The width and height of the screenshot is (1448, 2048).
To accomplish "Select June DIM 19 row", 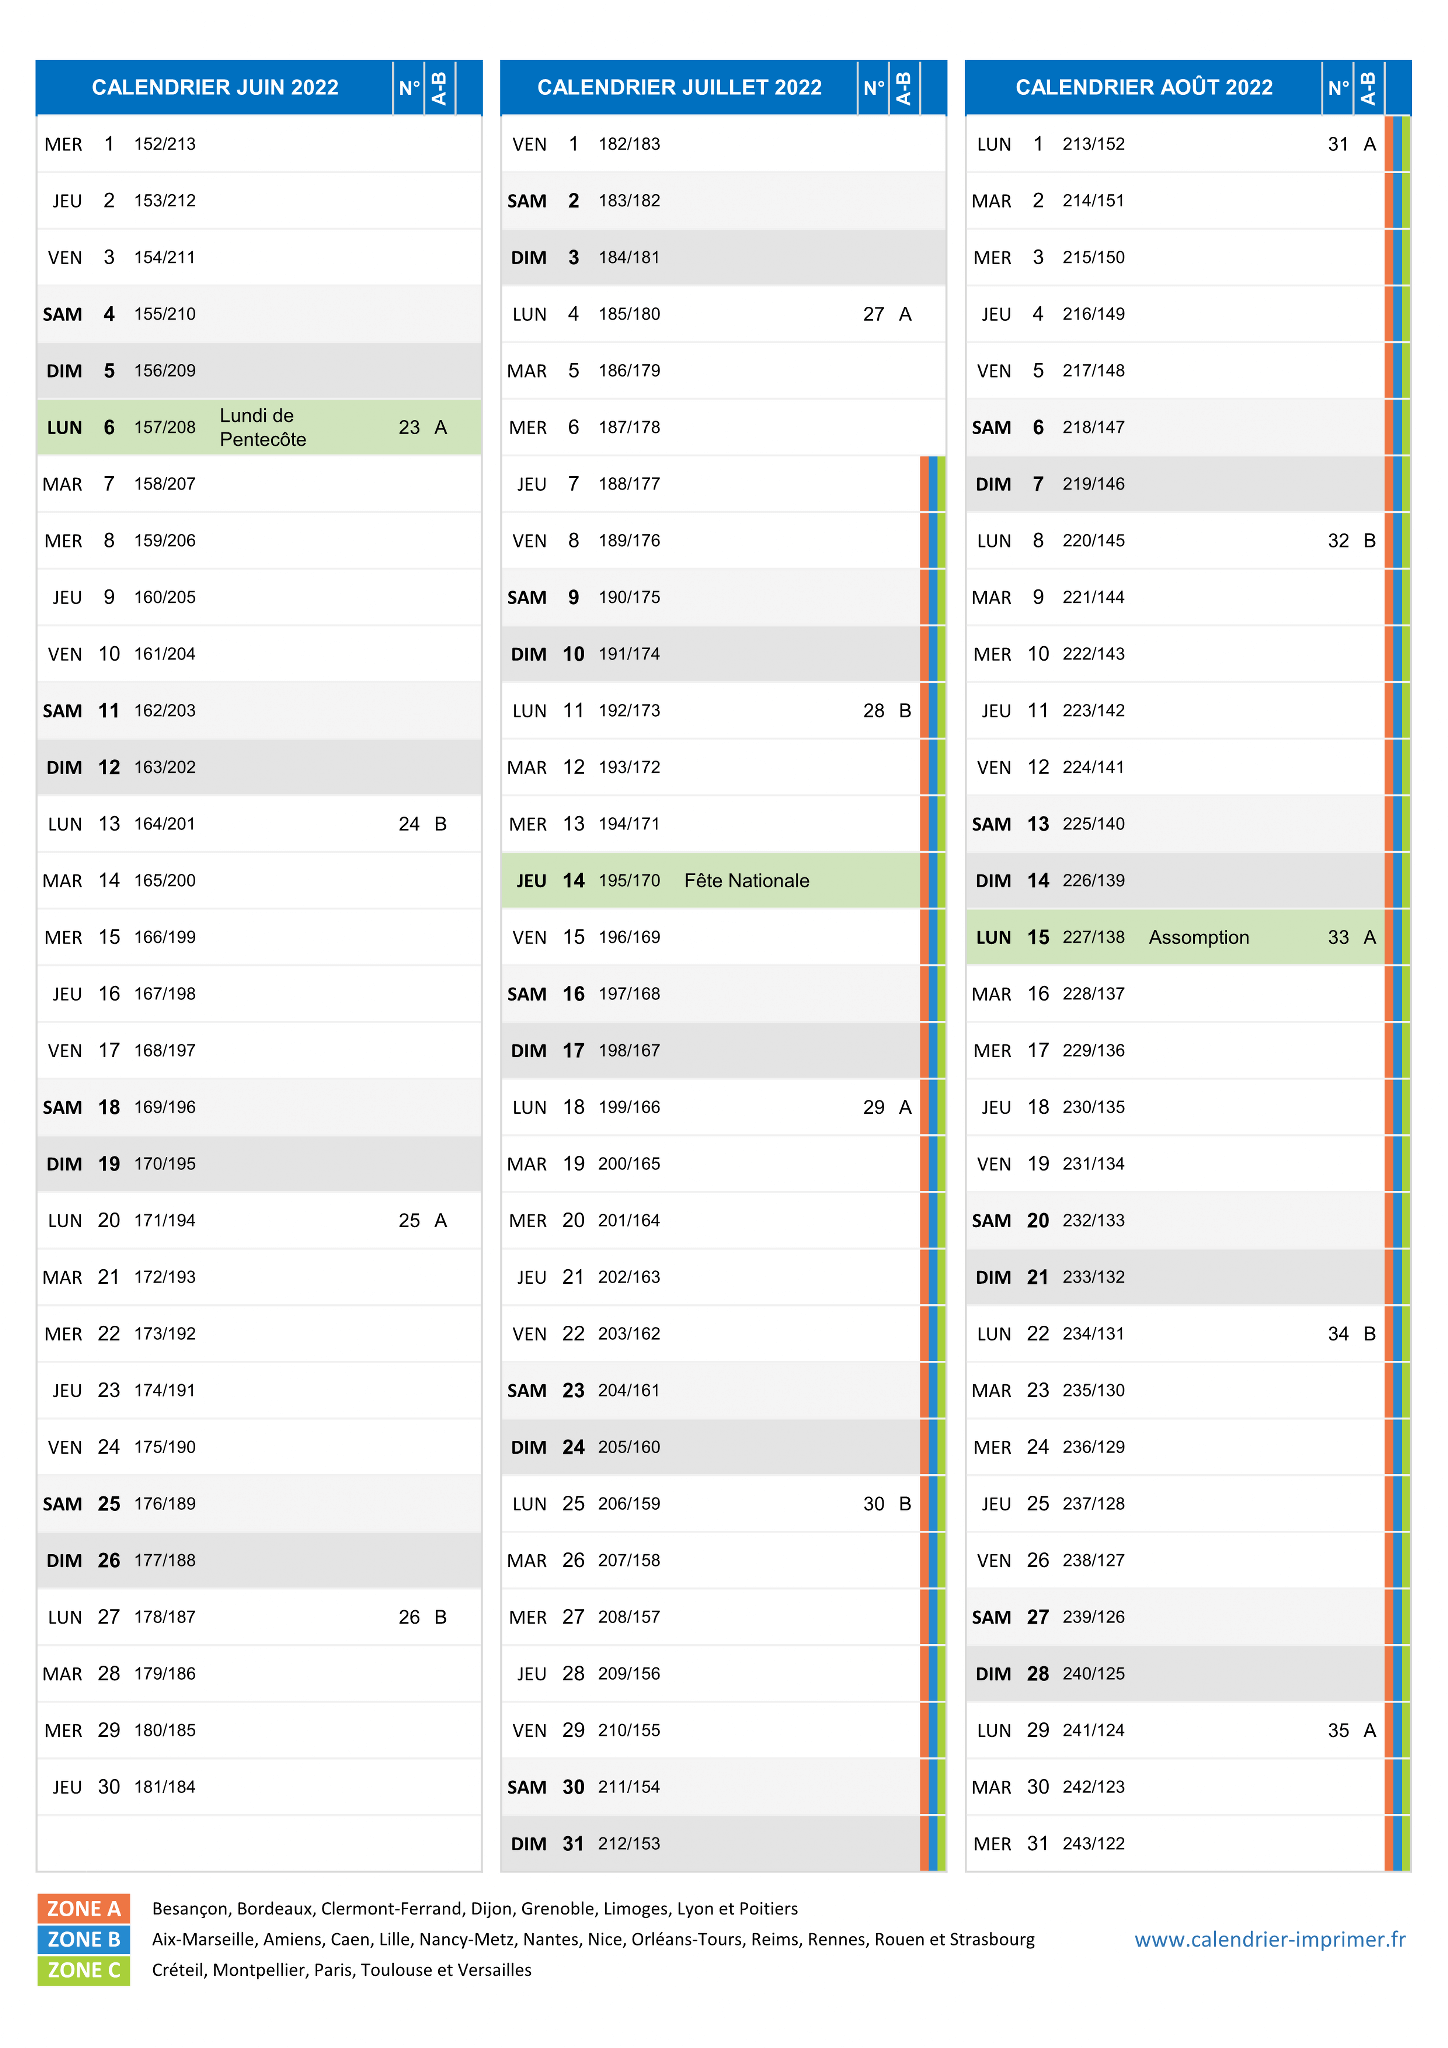I will pos(259,1164).
